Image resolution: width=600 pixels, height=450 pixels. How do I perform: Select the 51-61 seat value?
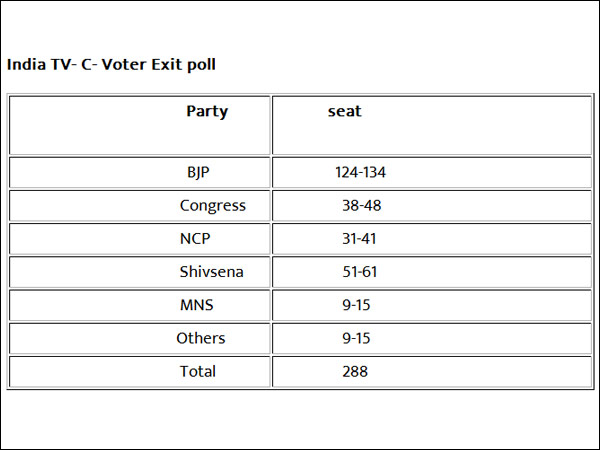(x=361, y=272)
